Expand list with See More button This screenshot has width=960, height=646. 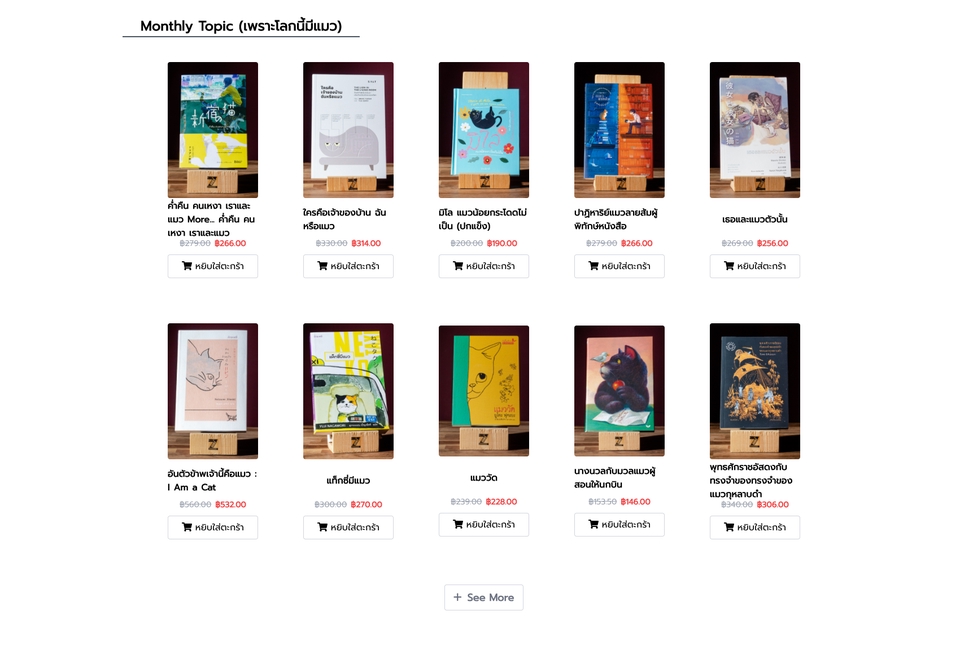point(484,597)
